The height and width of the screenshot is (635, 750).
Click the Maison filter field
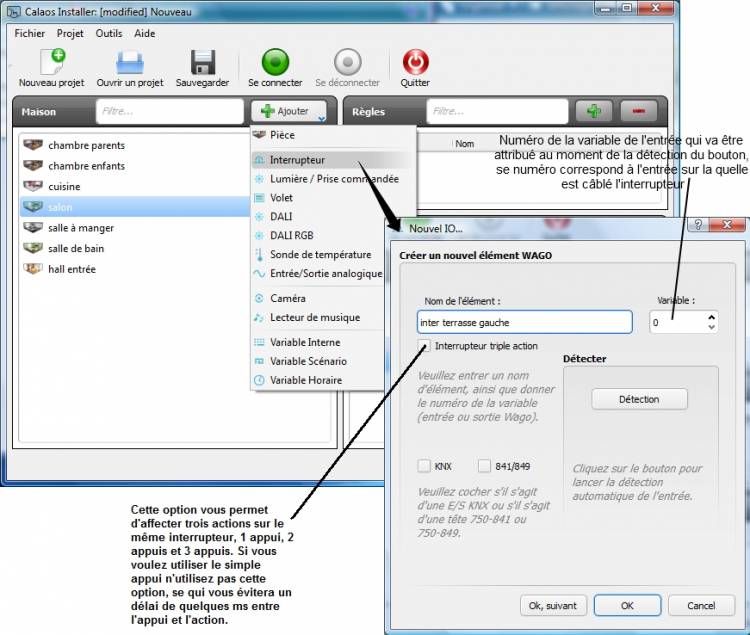[170, 111]
